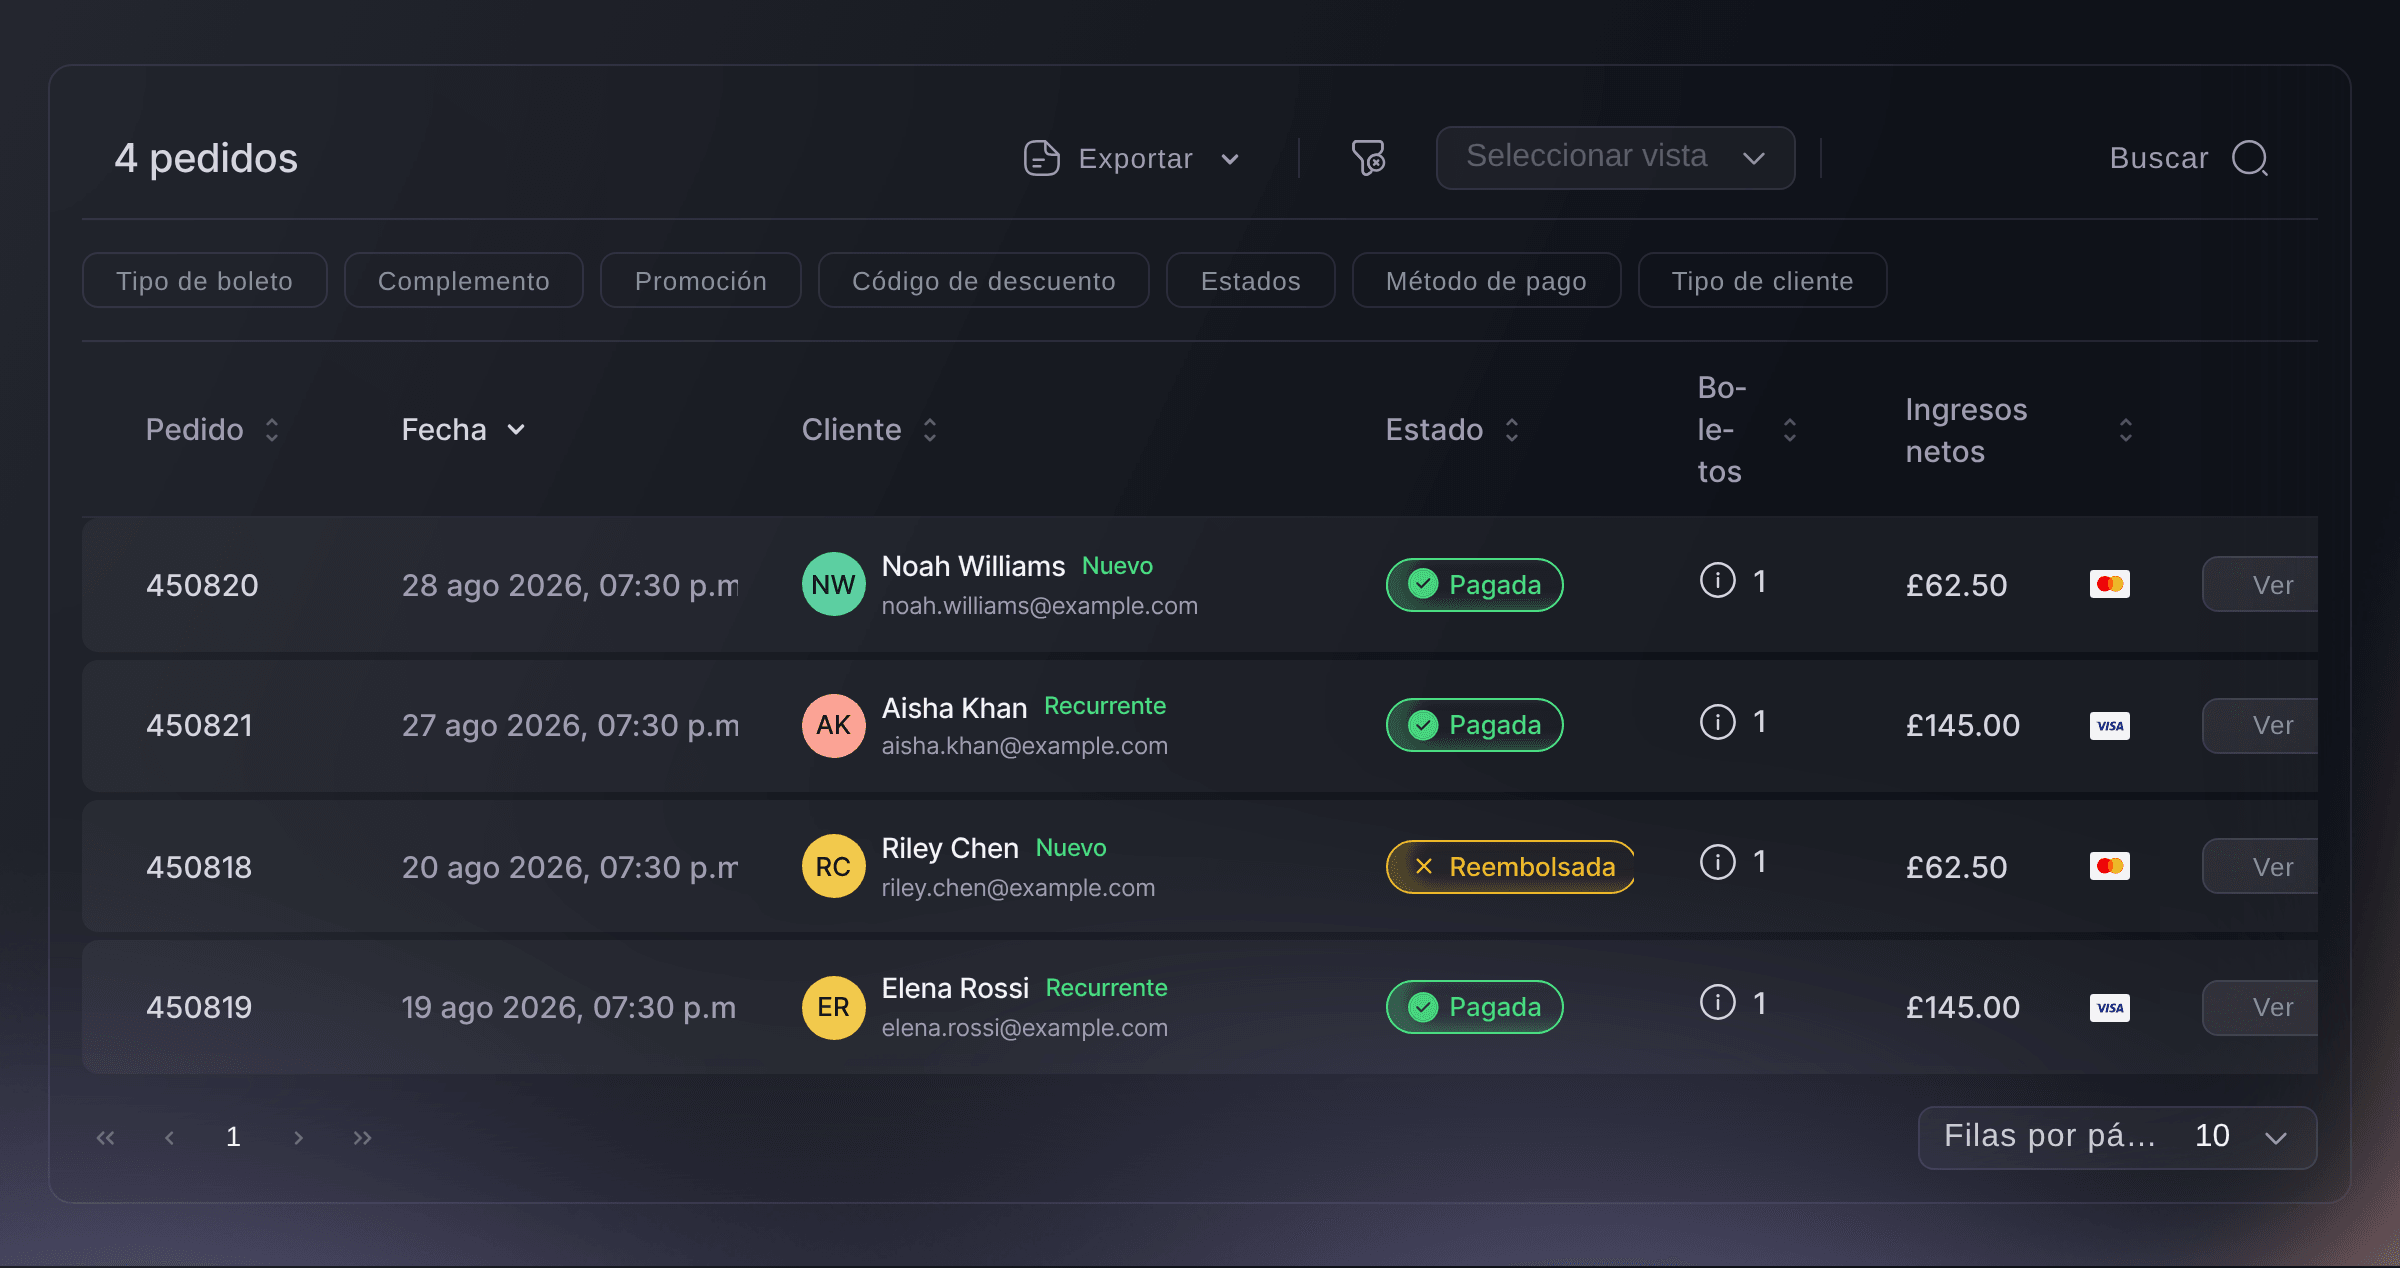Open the Estados filter
This screenshot has height=1268, width=2400.
(1251, 281)
